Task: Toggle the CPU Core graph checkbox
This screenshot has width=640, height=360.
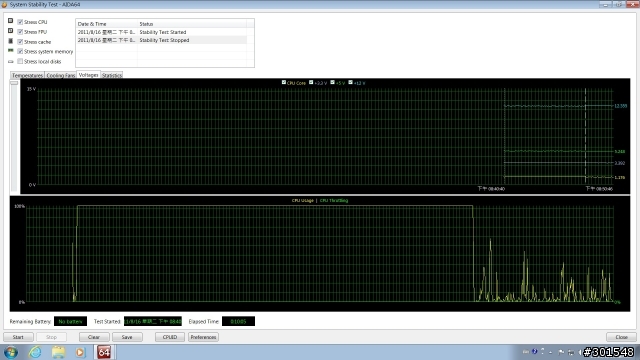Action: 284,82
